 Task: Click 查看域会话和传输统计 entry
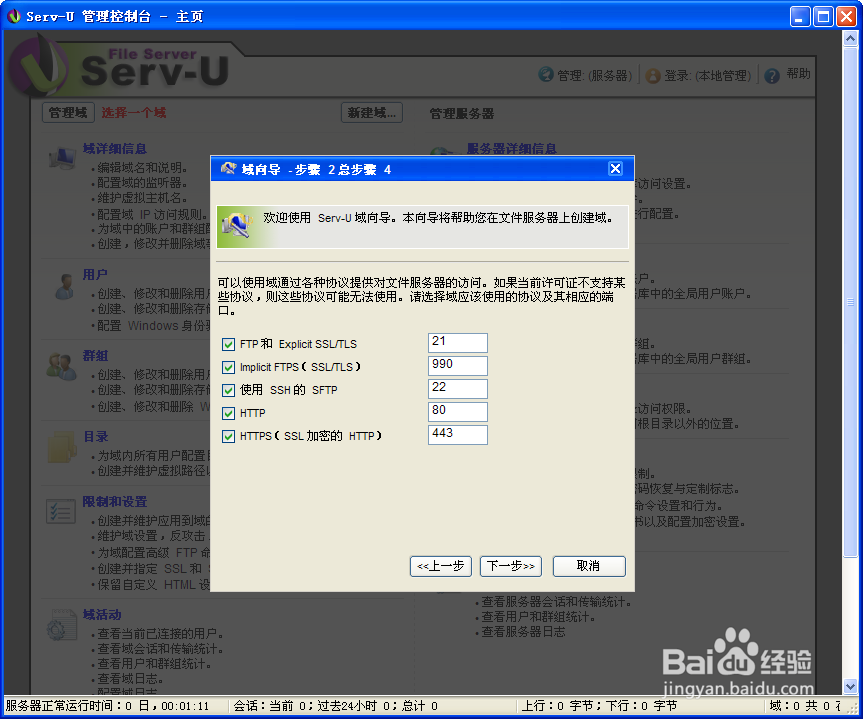pyautogui.click(x=160, y=649)
